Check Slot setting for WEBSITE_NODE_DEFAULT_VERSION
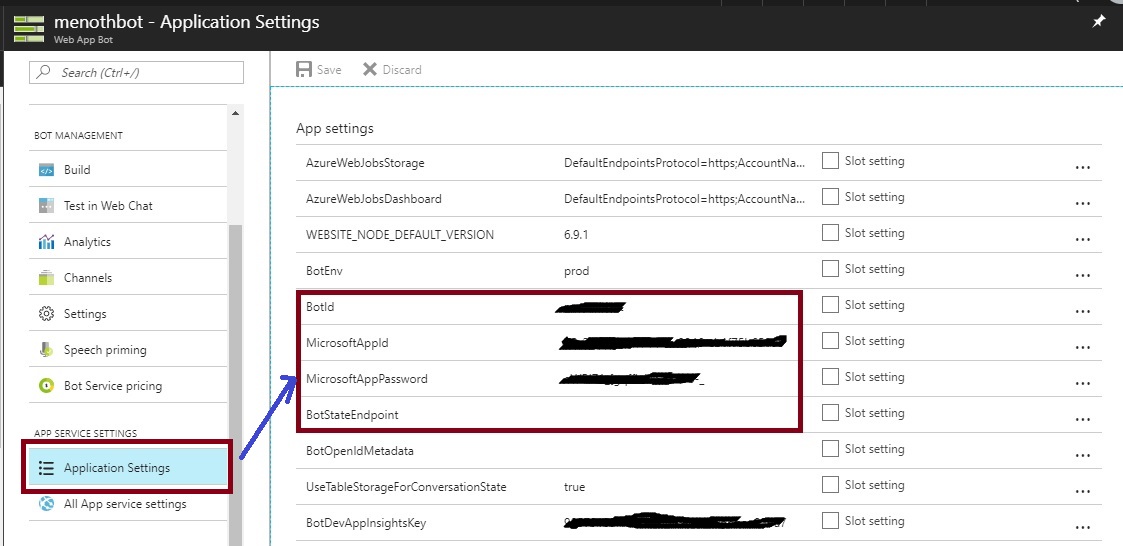Viewport: 1123px width, 546px height. [x=830, y=233]
